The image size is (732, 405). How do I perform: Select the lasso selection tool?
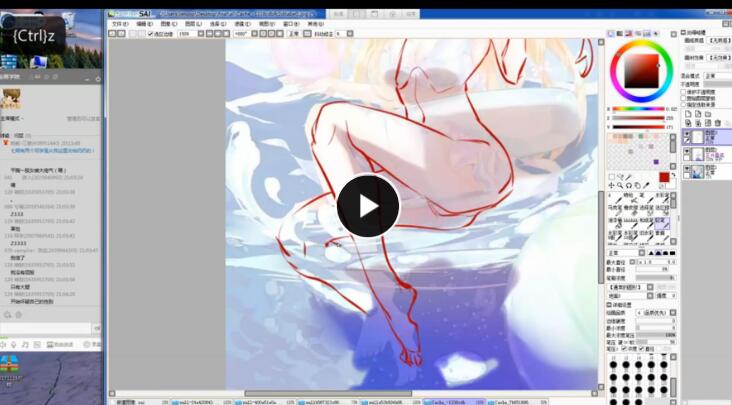(620, 177)
